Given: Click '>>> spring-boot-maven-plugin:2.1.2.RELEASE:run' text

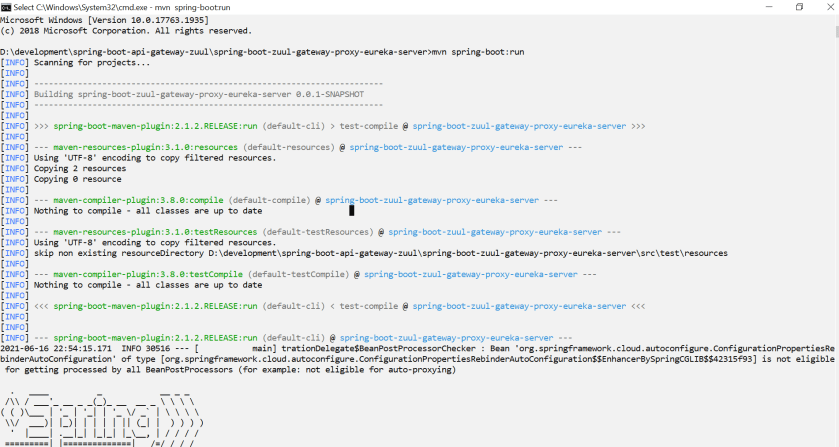Looking at the screenshot, I should tap(146, 126).
